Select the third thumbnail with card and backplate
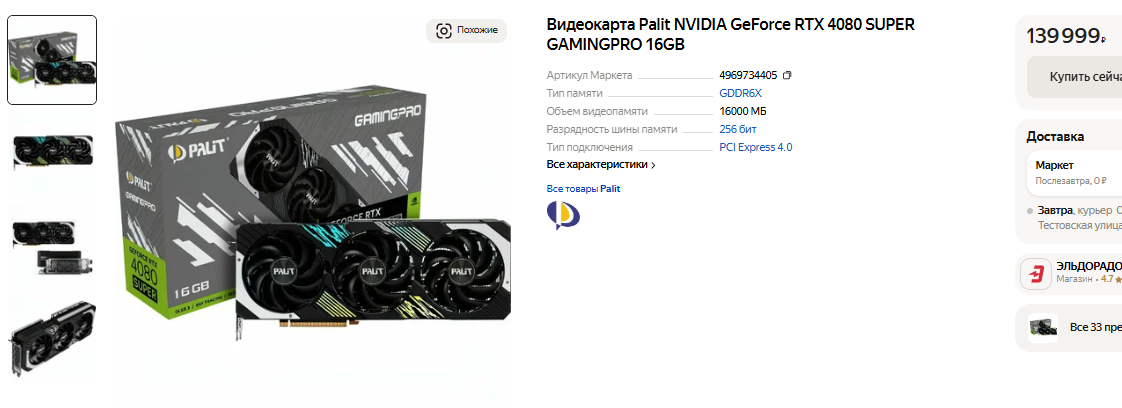 (x=52, y=247)
